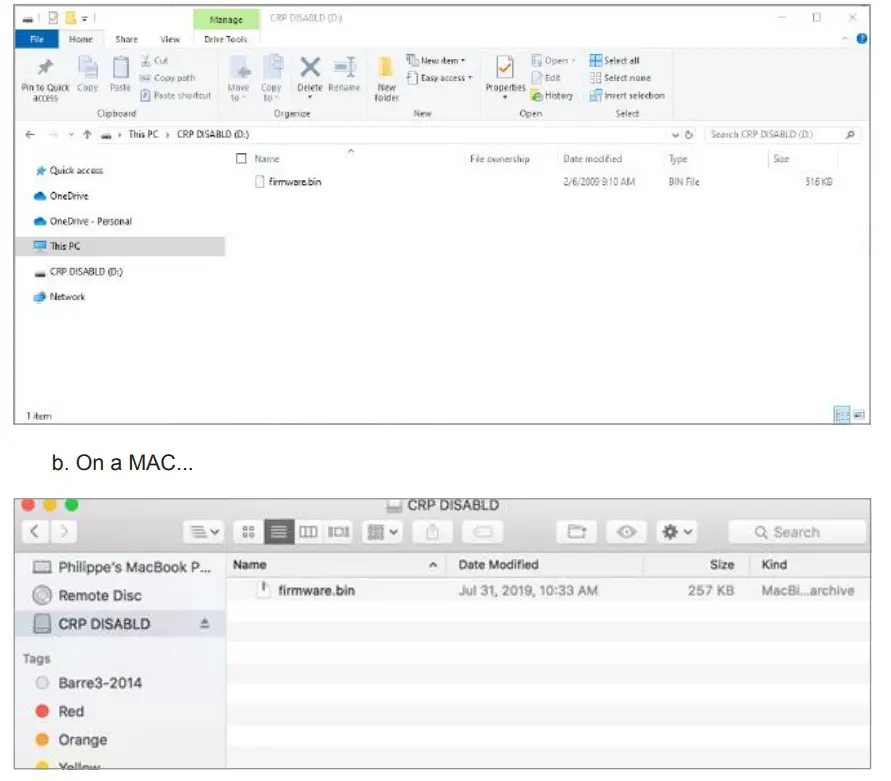Tick the select-all checkbox by Name column
This screenshot has width=891, height=781.
coord(242,159)
